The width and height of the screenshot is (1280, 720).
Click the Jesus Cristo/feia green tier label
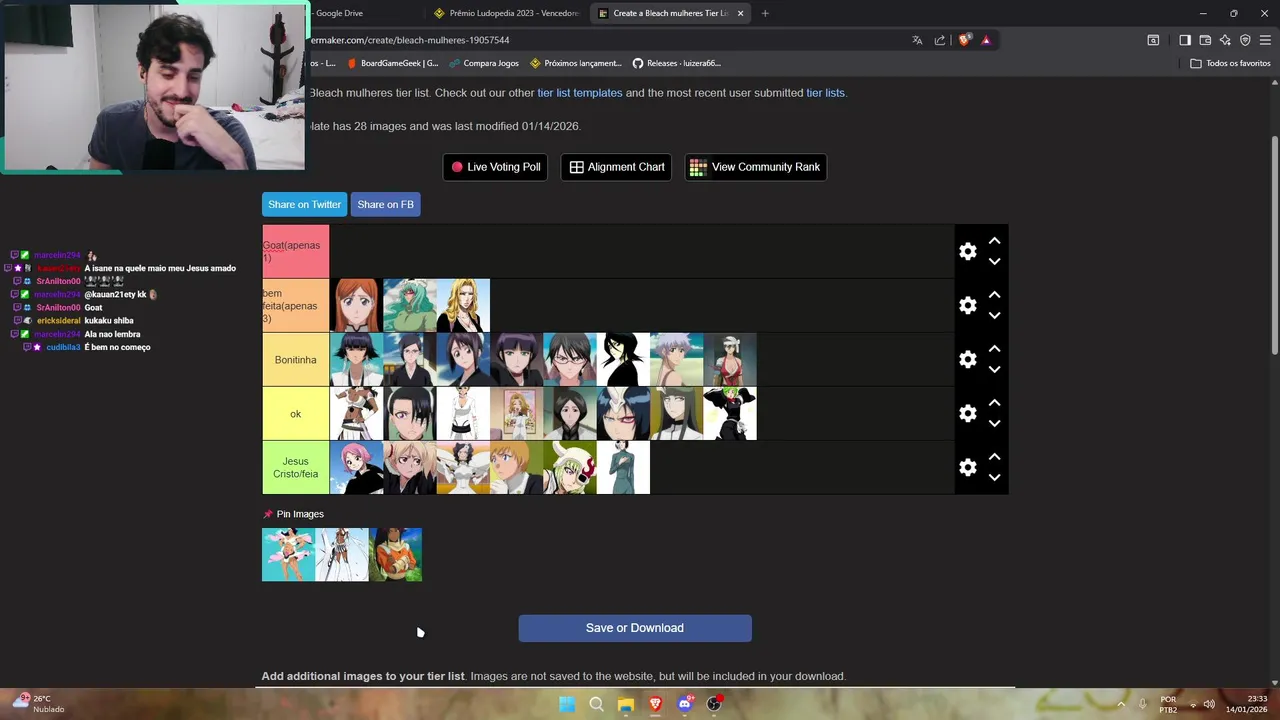point(295,468)
